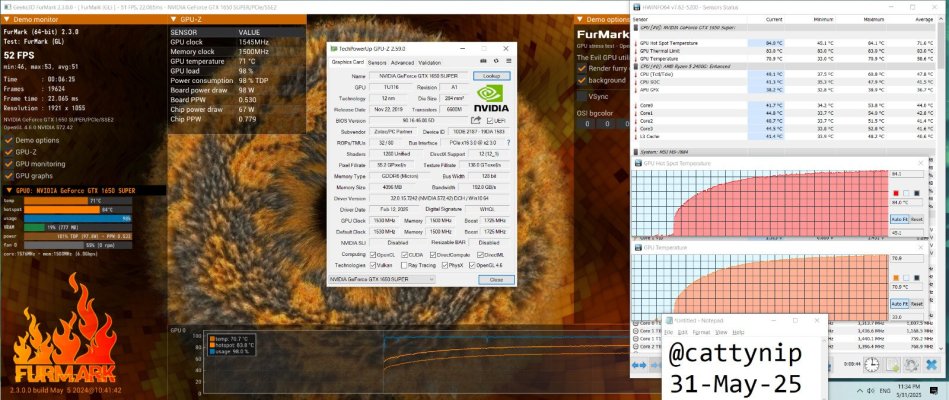Click the Core0 sensor row icon

(x=636, y=105)
